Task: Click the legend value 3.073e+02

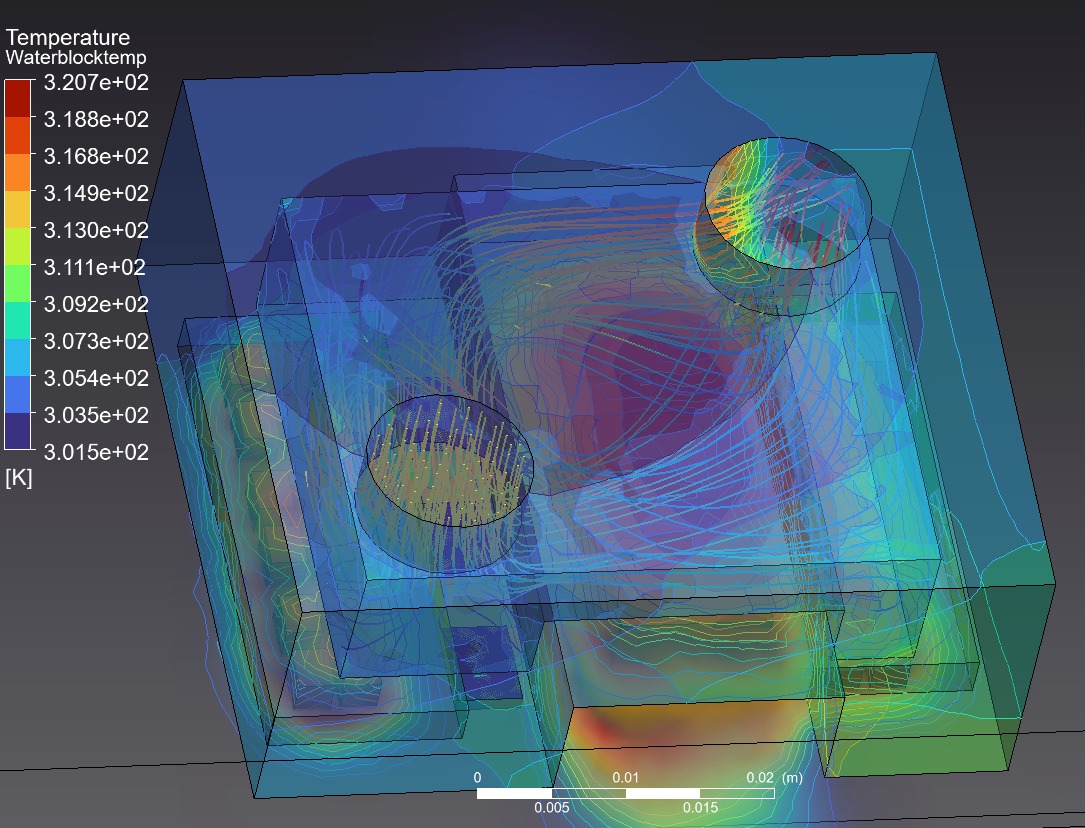Action: pos(96,341)
